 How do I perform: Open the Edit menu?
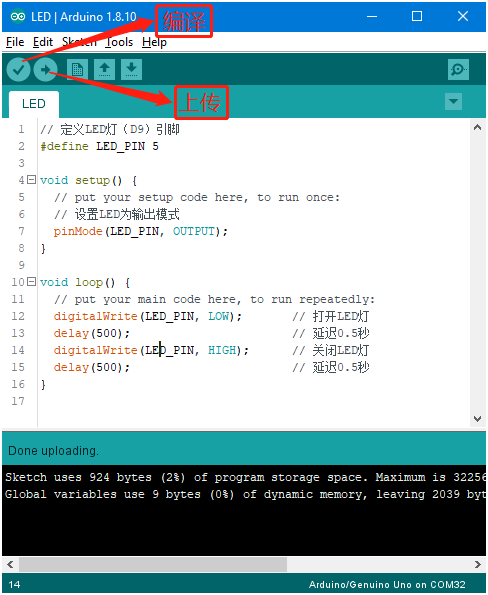click(x=43, y=42)
